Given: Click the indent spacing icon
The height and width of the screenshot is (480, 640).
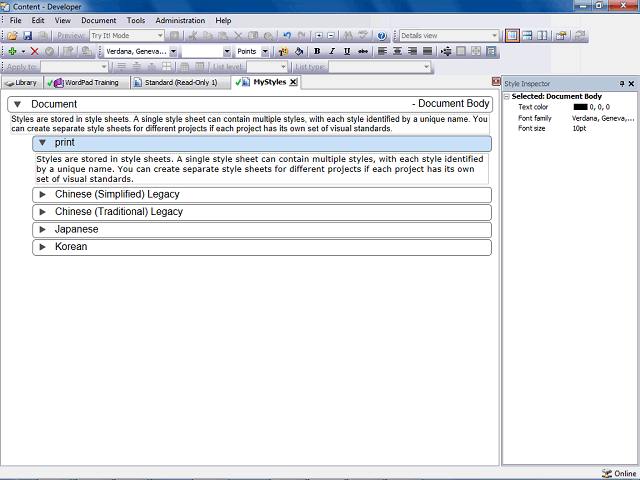Looking at the screenshot, I should [446, 51].
